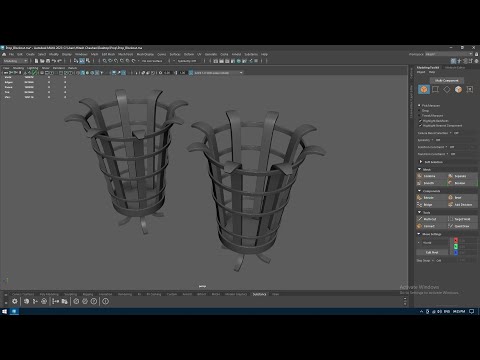The image size is (480, 360).
Task: Open the viewport Lighting menu
Action: pyautogui.click(x=33, y=68)
